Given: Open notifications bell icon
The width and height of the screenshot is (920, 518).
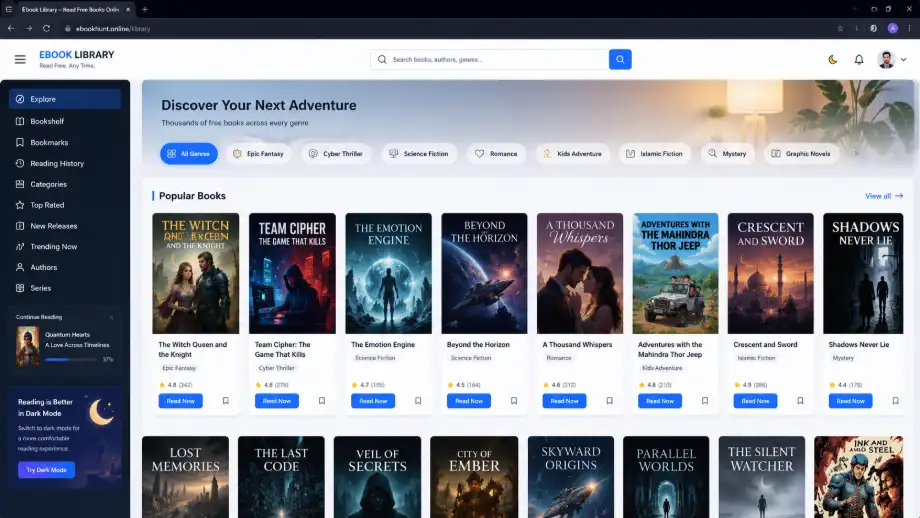Looking at the screenshot, I should (858, 59).
